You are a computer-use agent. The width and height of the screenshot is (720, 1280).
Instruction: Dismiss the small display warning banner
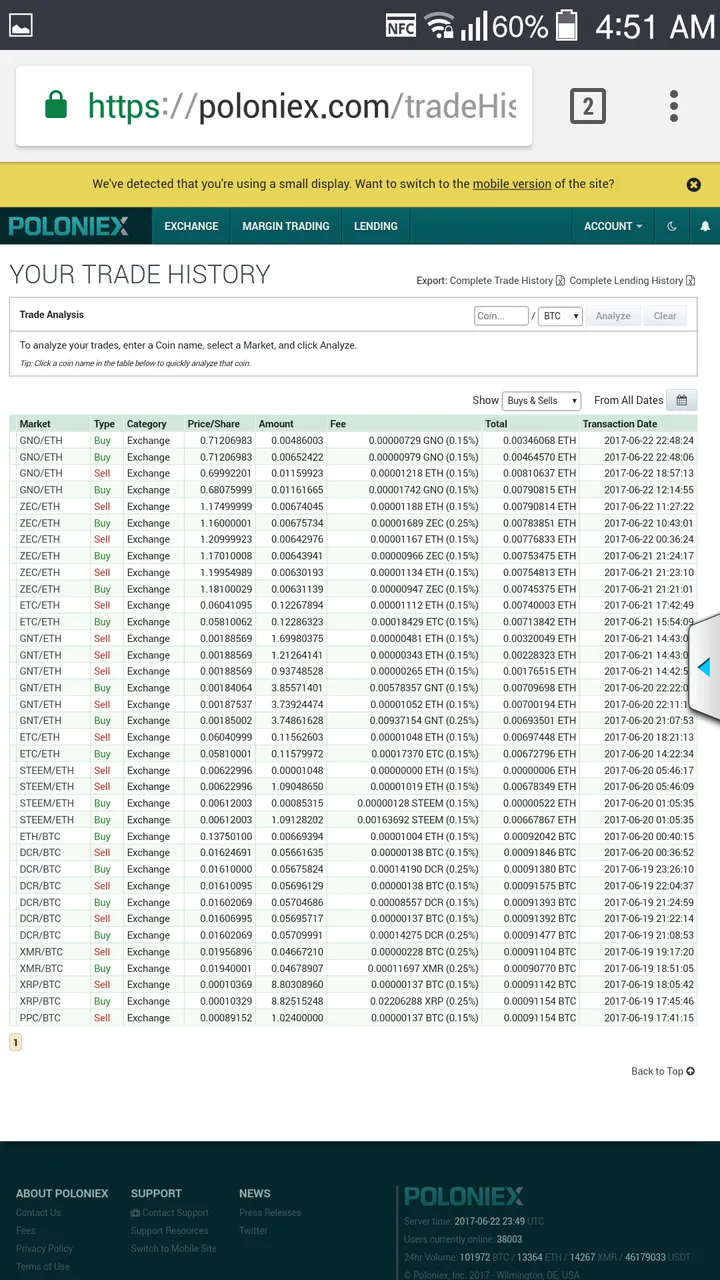694,185
